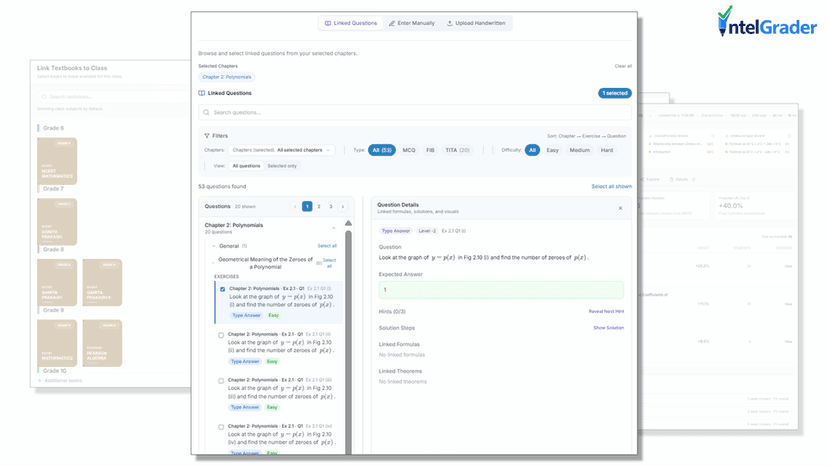Open the Upload Handwritten tab
The width and height of the screenshot is (828, 466).
(476, 23)
